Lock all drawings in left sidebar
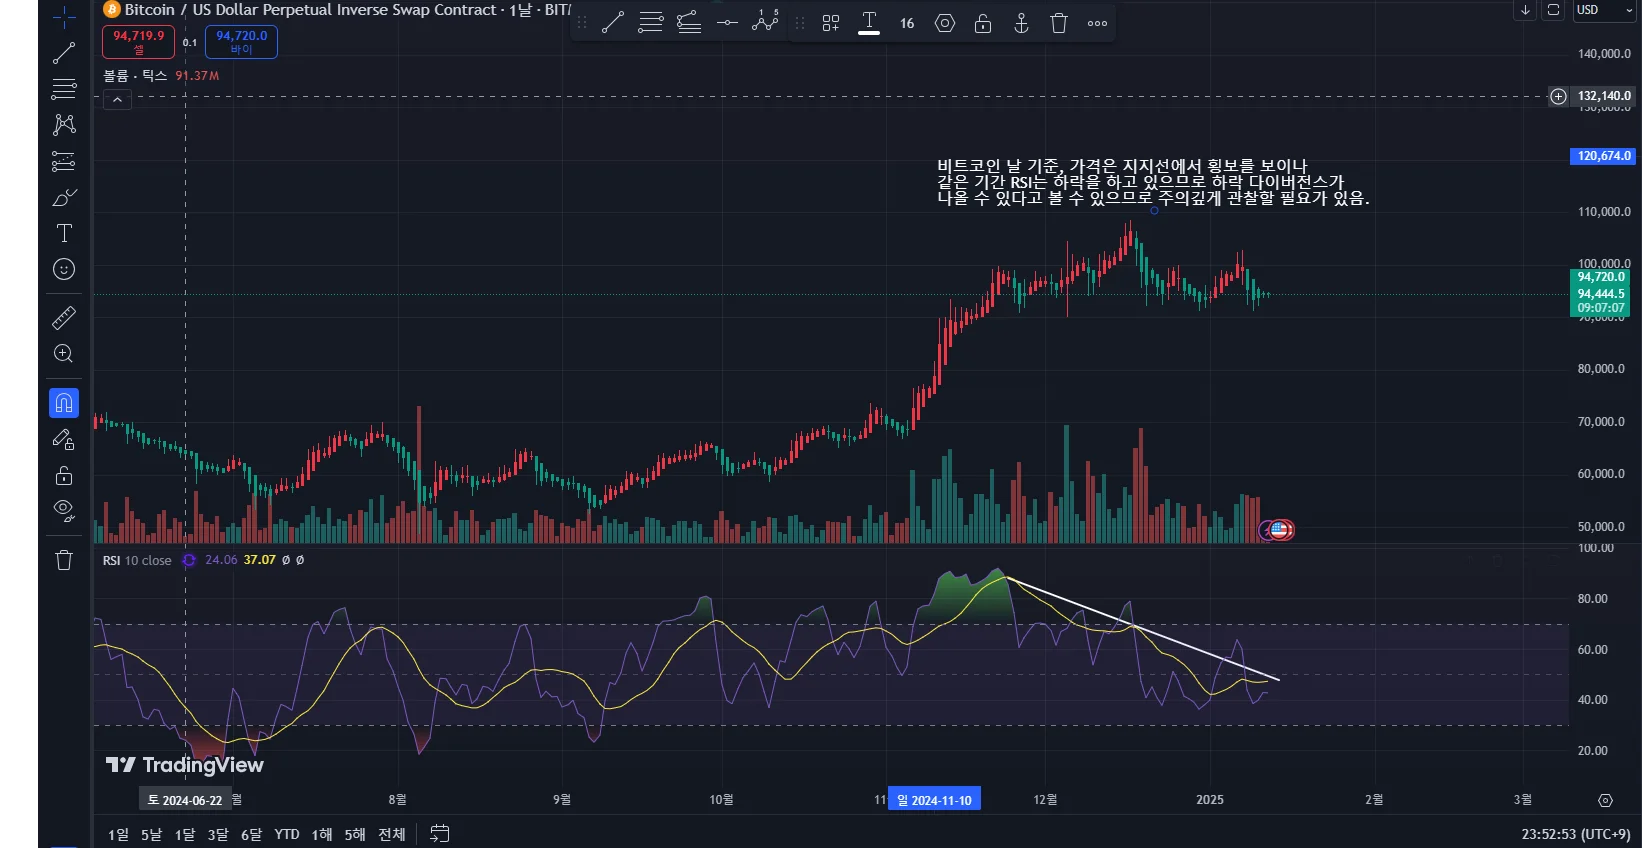The image size is (1642, 848). [x=64, y=475]
